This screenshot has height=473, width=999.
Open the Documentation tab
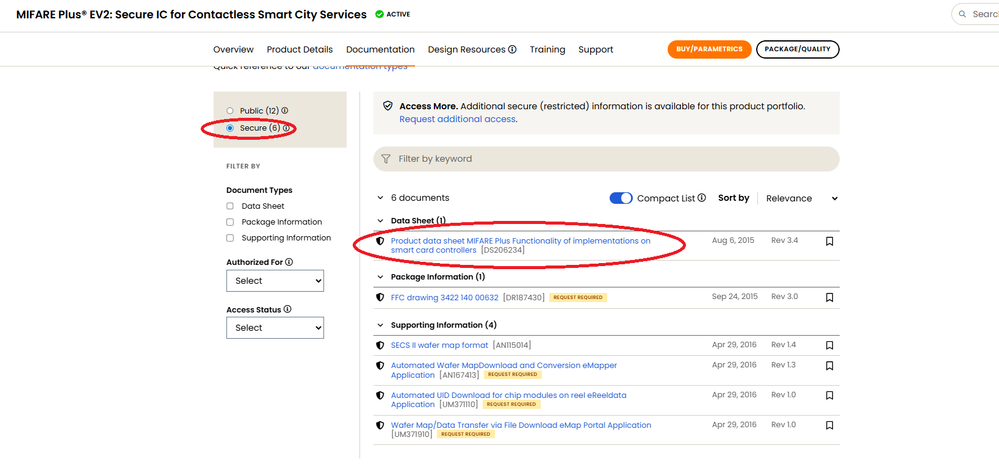pyautogui.click(x=380, y=49)
